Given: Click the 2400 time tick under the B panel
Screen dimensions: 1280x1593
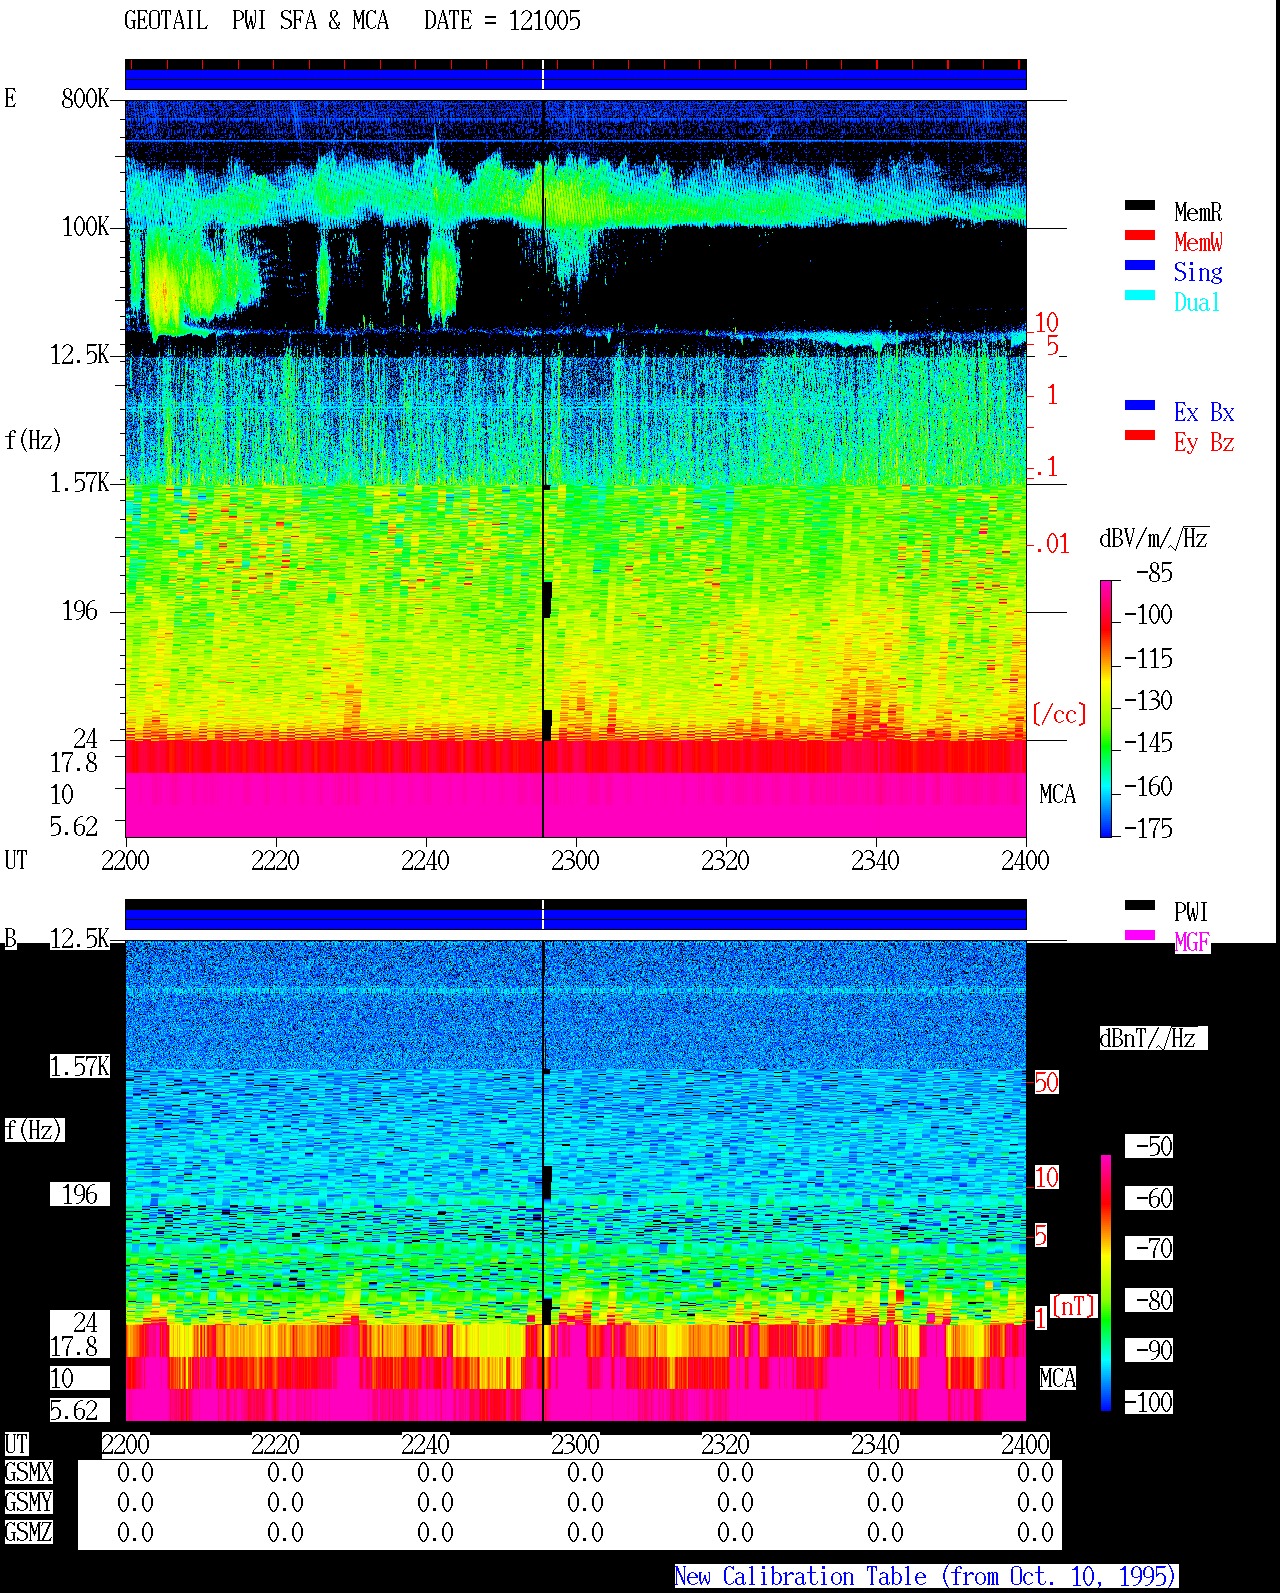Looking at the screenshot, I should point(1025,1445).
